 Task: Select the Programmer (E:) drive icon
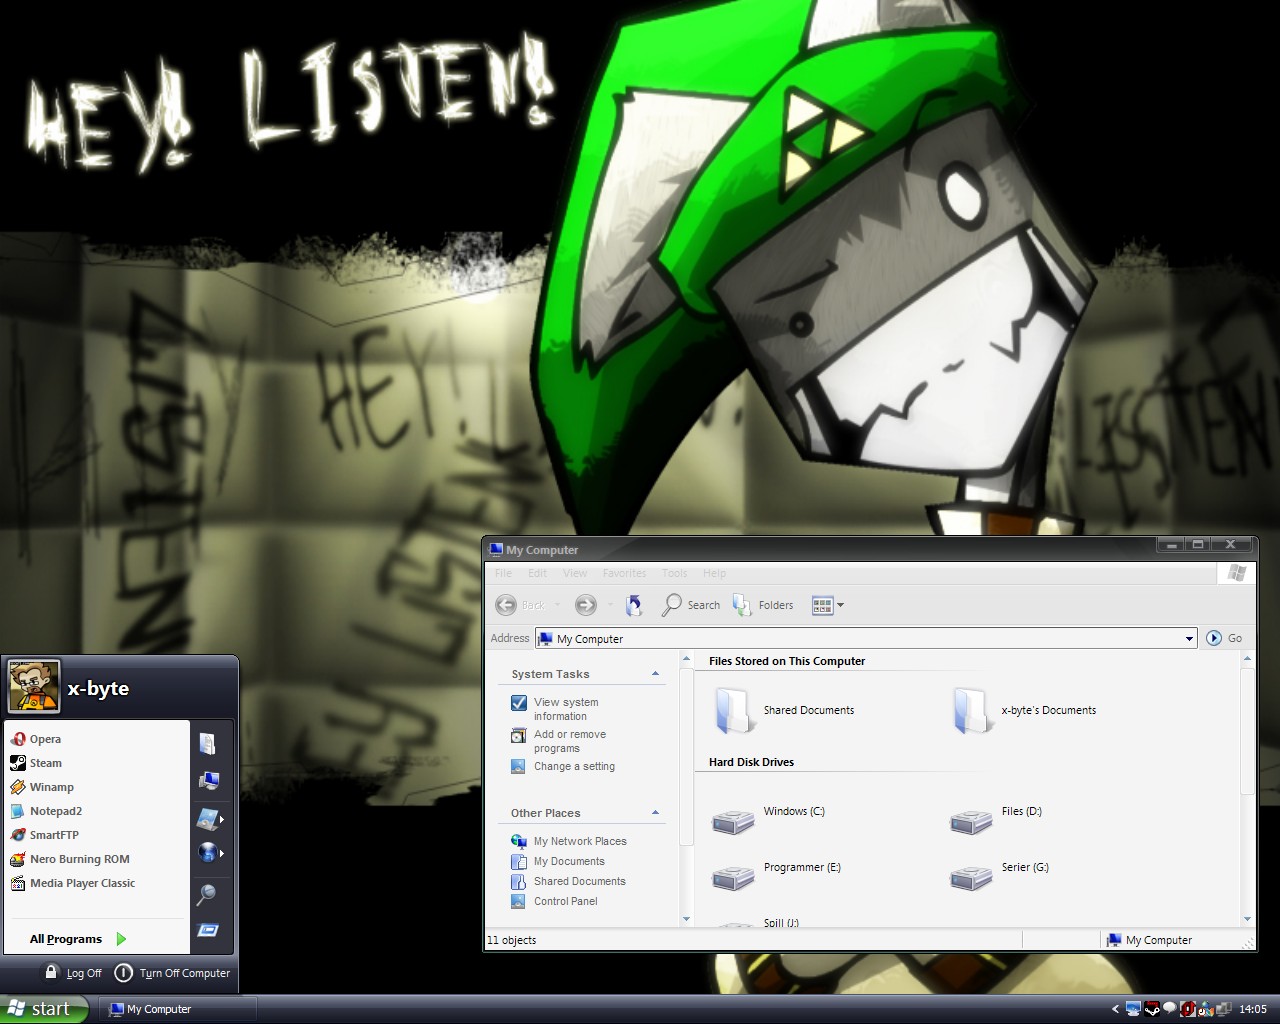[733, 877]
